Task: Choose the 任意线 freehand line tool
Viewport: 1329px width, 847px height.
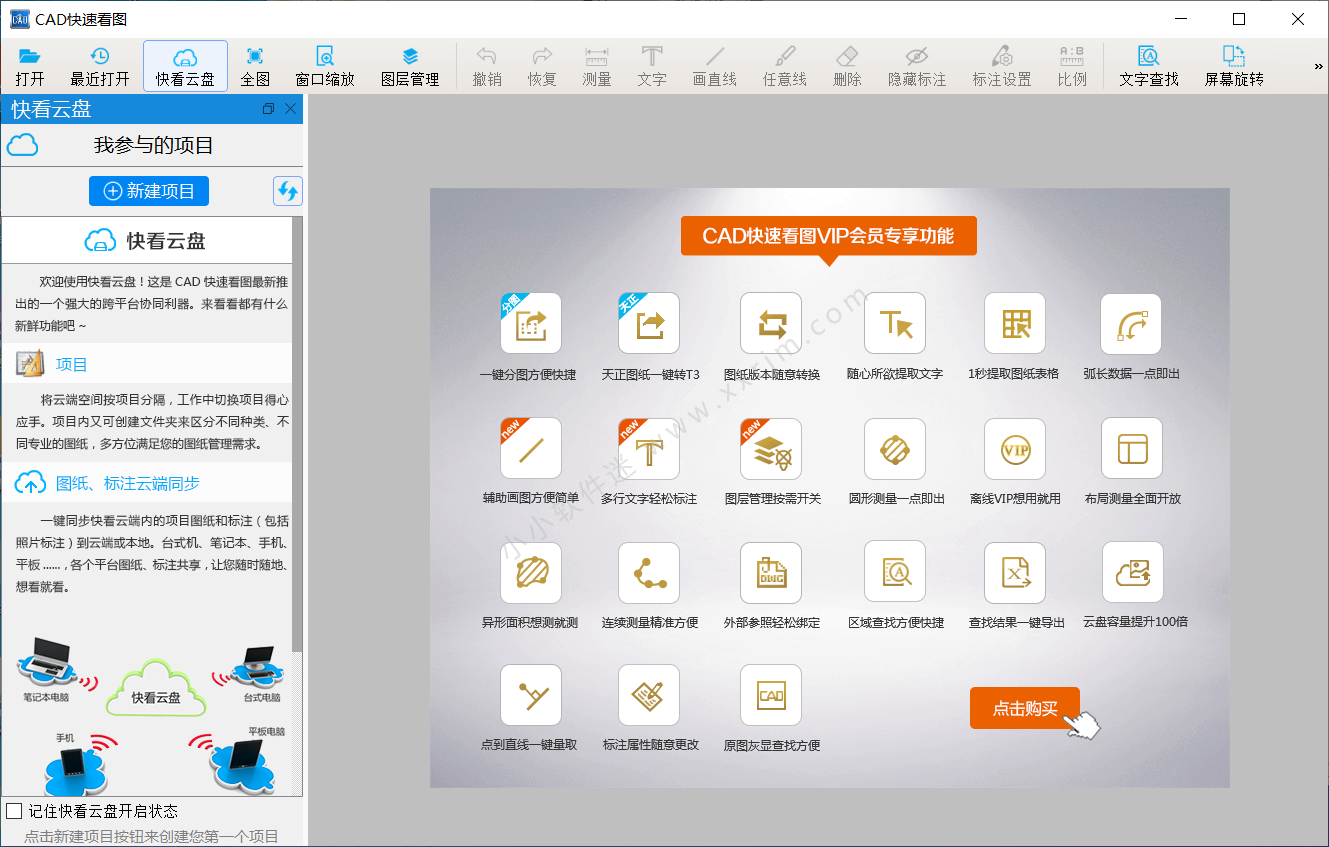Action: pos(785,66)
